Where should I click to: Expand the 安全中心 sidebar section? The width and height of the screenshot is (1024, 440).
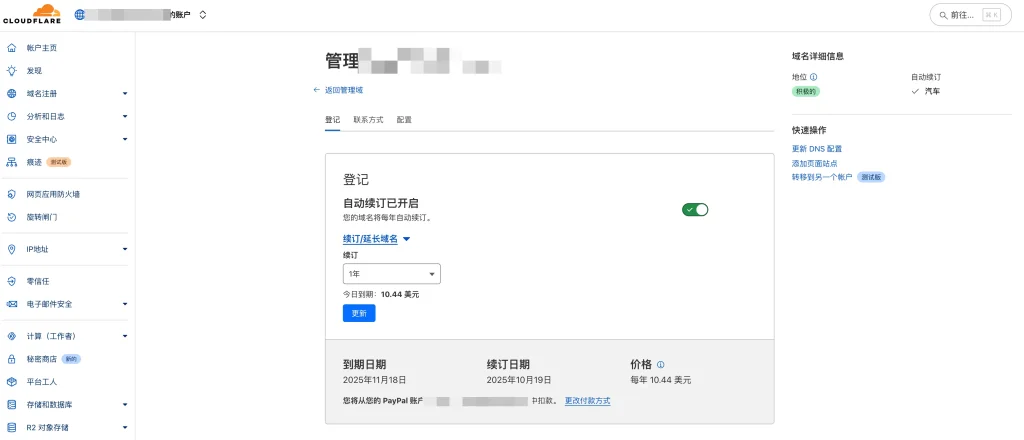[125, 139]
